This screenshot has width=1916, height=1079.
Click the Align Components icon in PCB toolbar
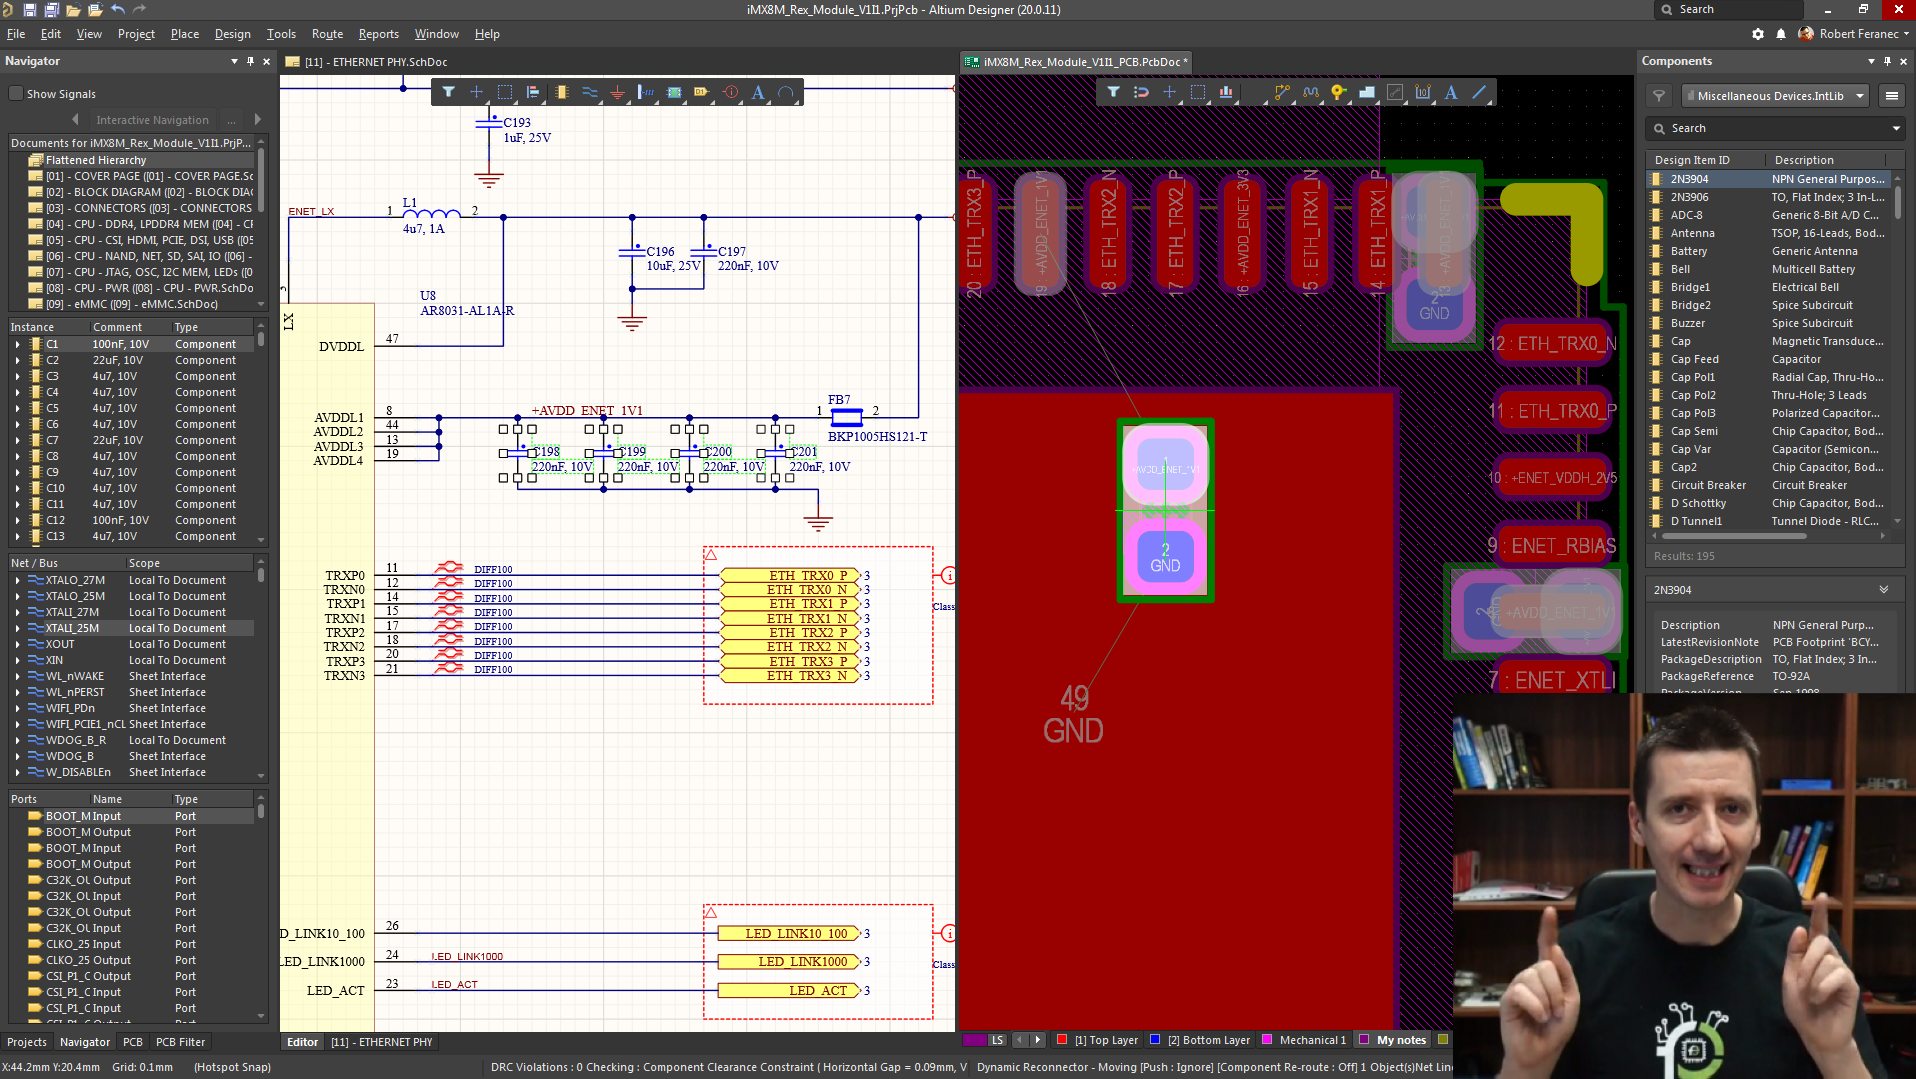[1226, 93]
